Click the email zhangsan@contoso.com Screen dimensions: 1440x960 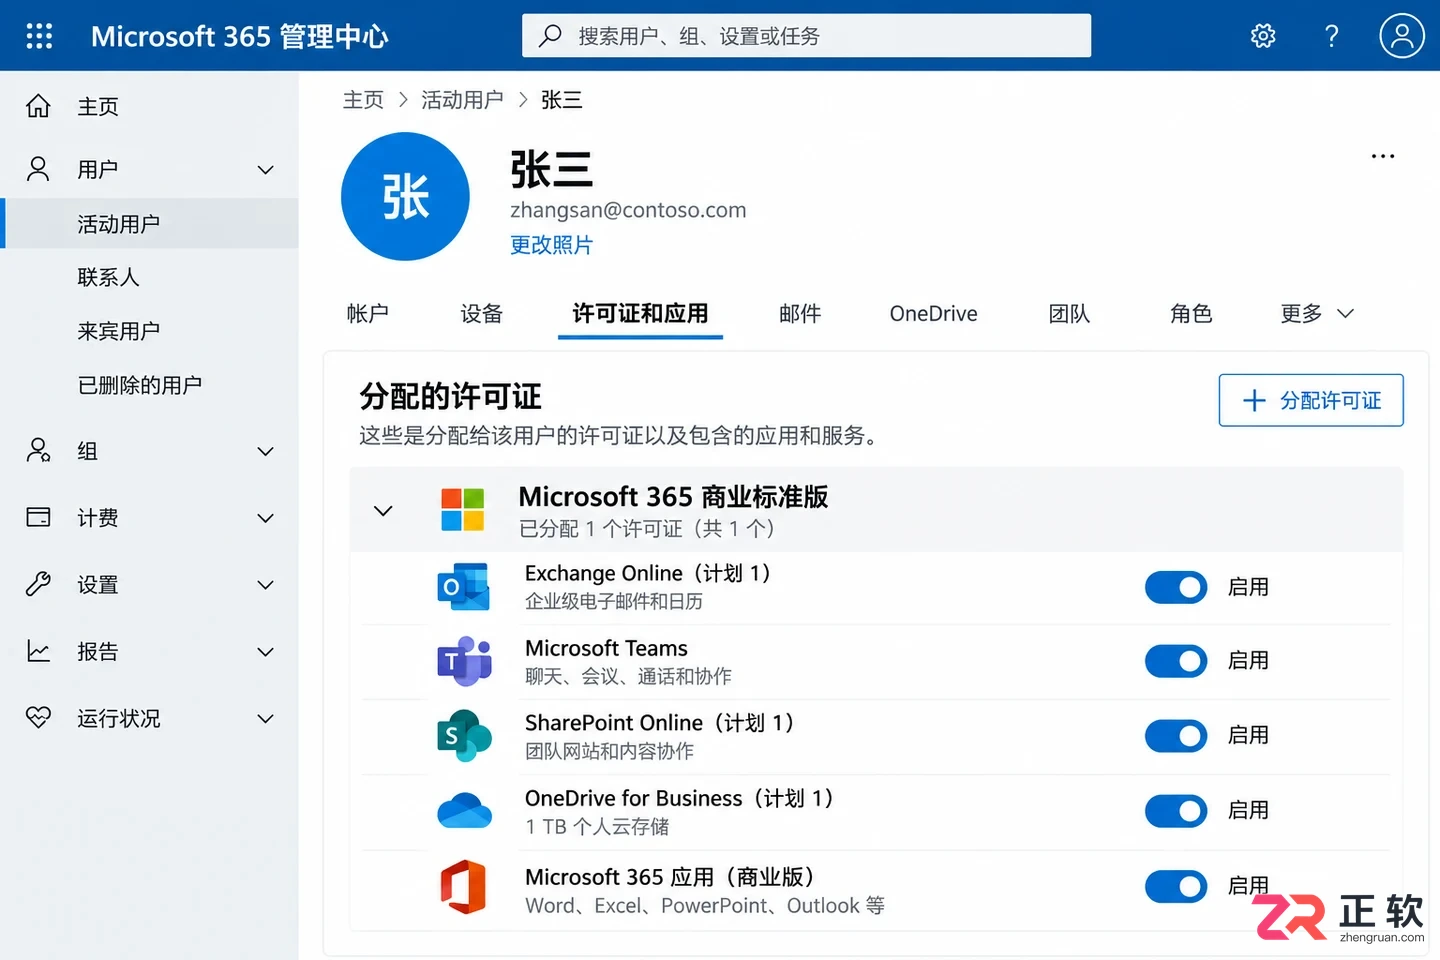(x=628, y=210)
